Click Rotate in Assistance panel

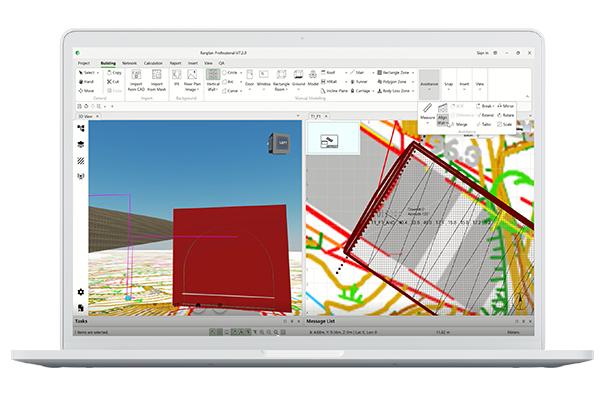point(505,115)
